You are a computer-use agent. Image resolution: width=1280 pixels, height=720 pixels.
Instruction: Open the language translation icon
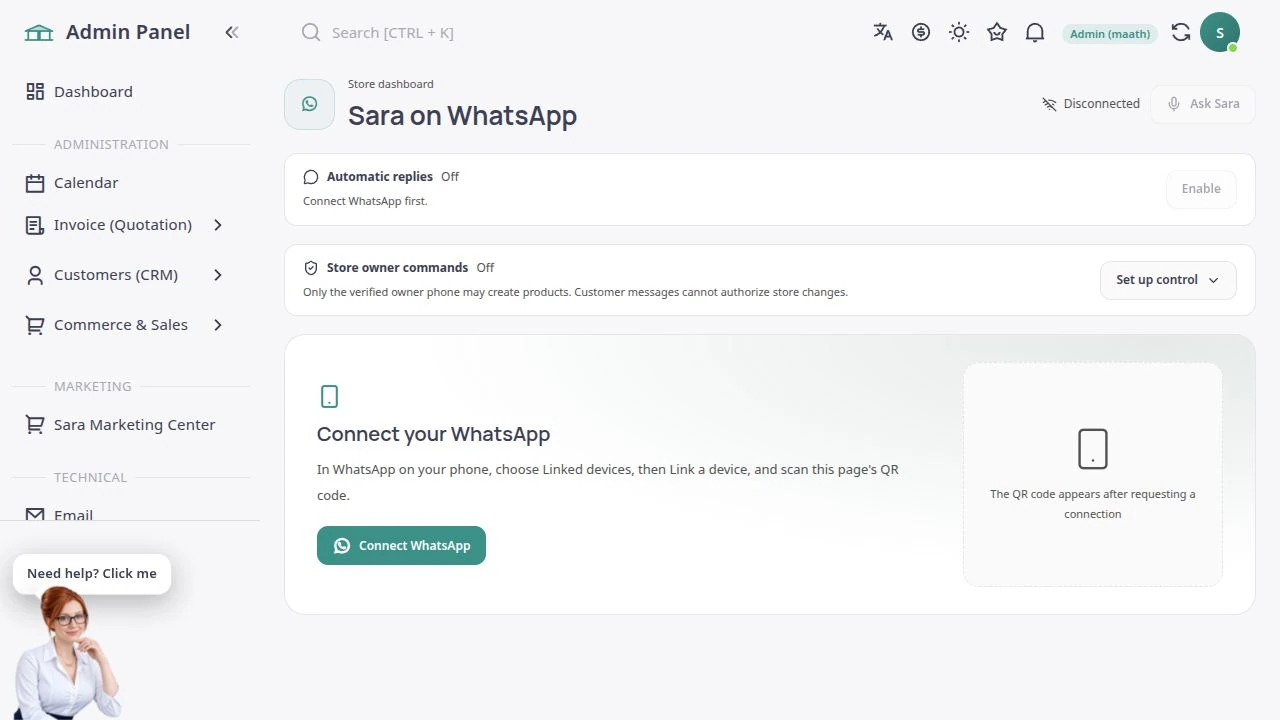point(883,32)
